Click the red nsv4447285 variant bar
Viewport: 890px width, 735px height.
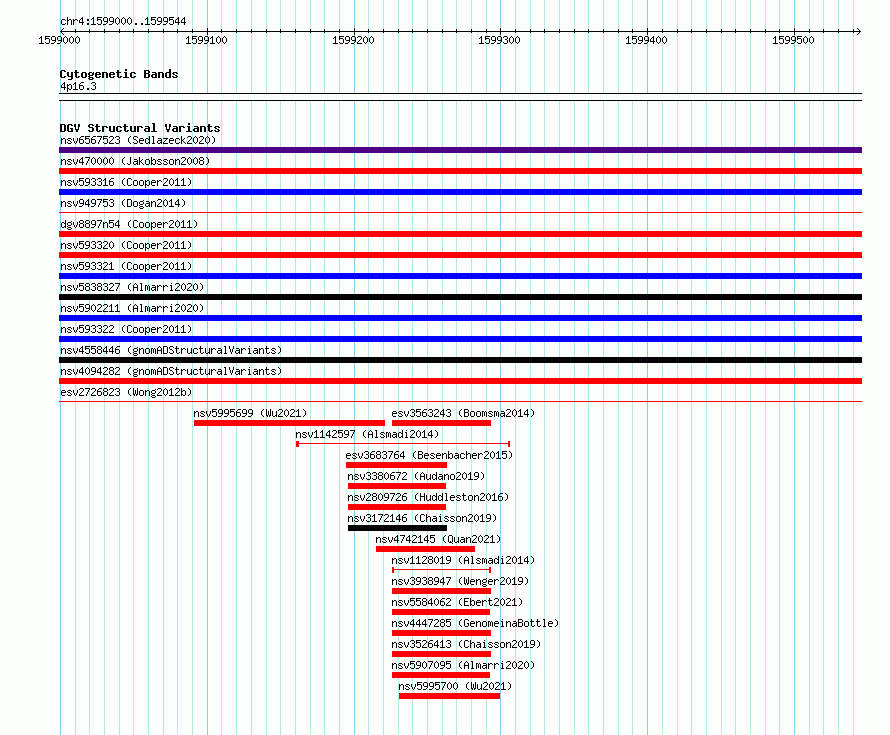tap(442, 633)
